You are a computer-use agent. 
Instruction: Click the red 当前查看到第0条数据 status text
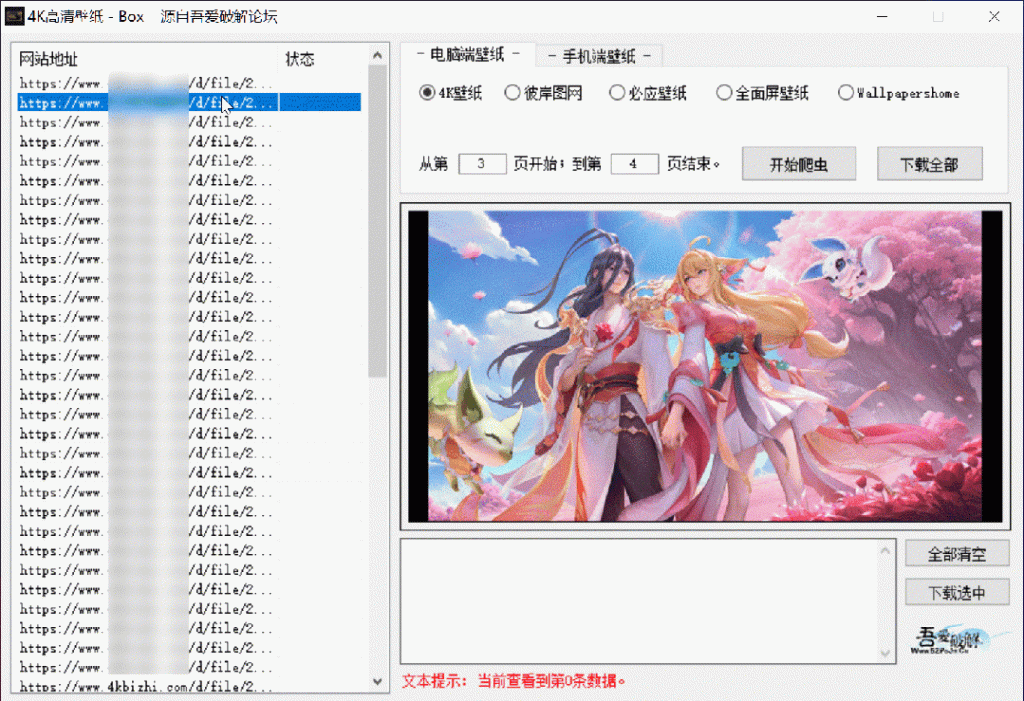point(551,681)
